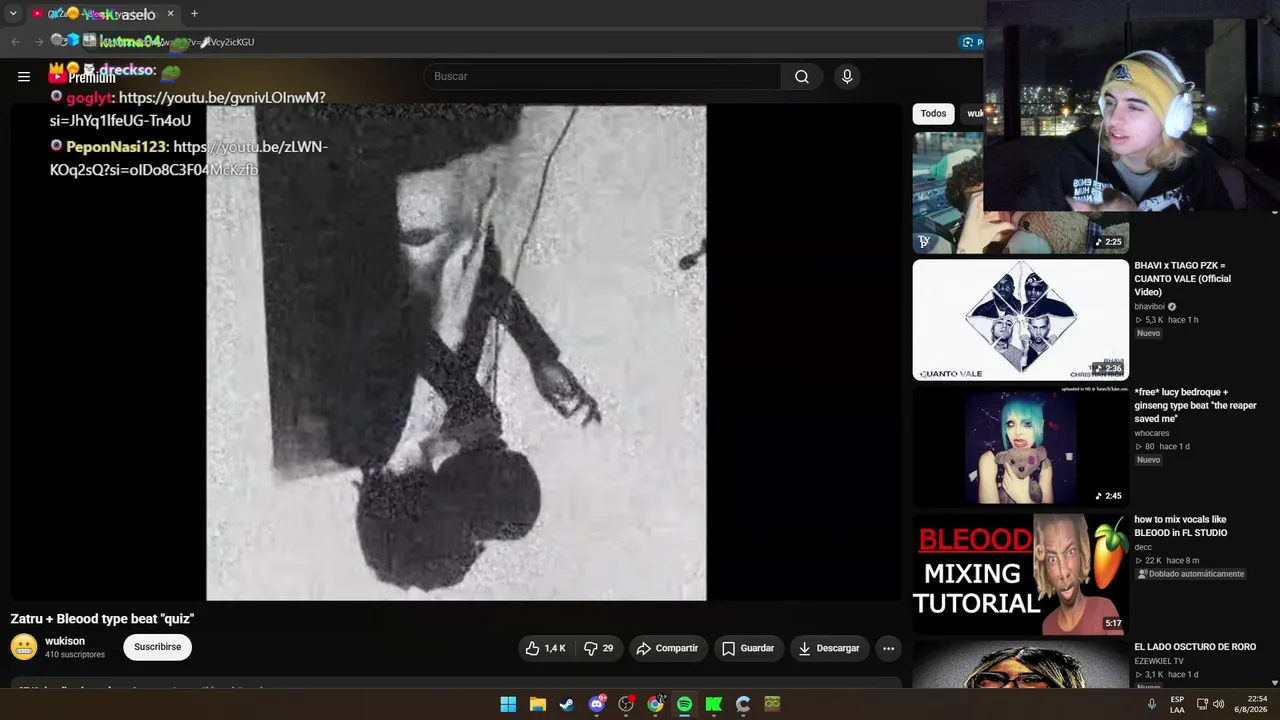The height and width of the screenshot is (720, 1280).
Task: Click 'EL LADO OSCURO DE RORO' video title
Action: tap(1195, 647)
